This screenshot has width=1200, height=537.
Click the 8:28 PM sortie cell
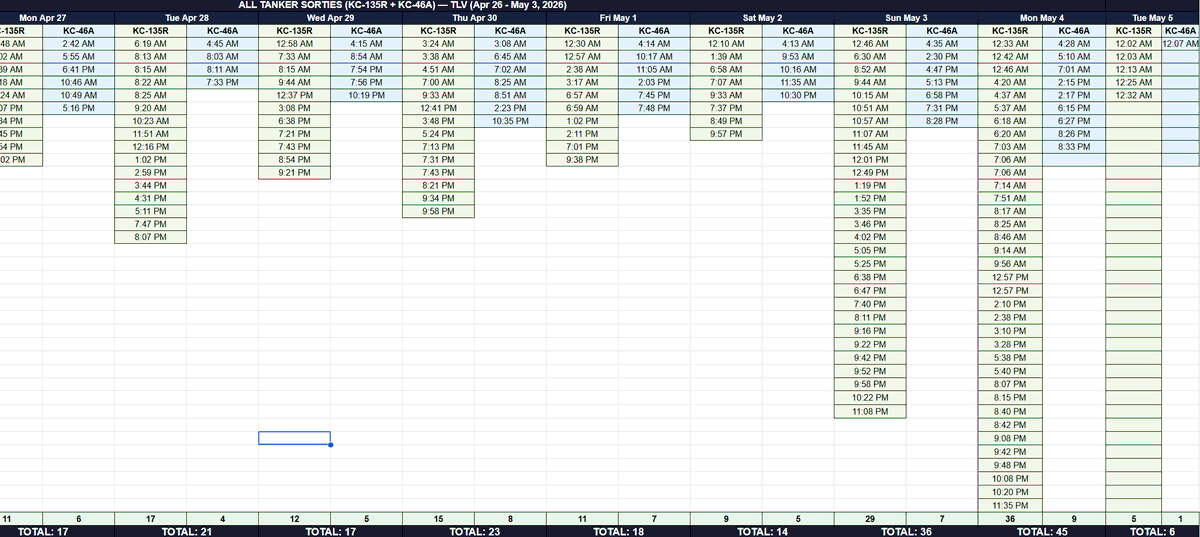coord(942,121)
